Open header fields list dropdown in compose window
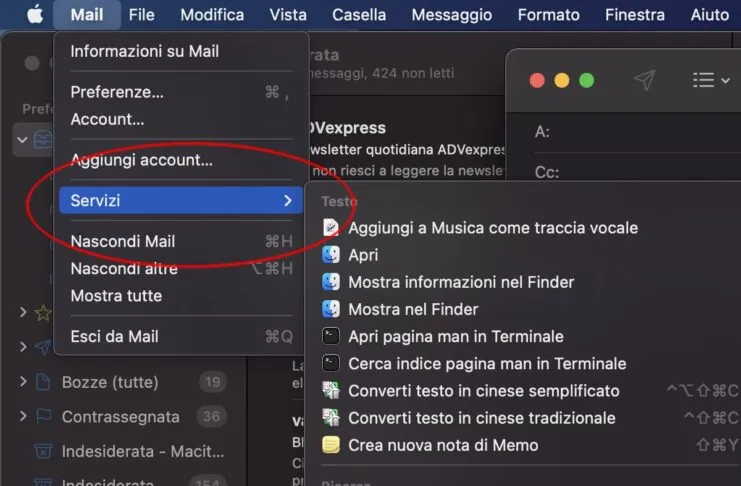 click(711, 80)
